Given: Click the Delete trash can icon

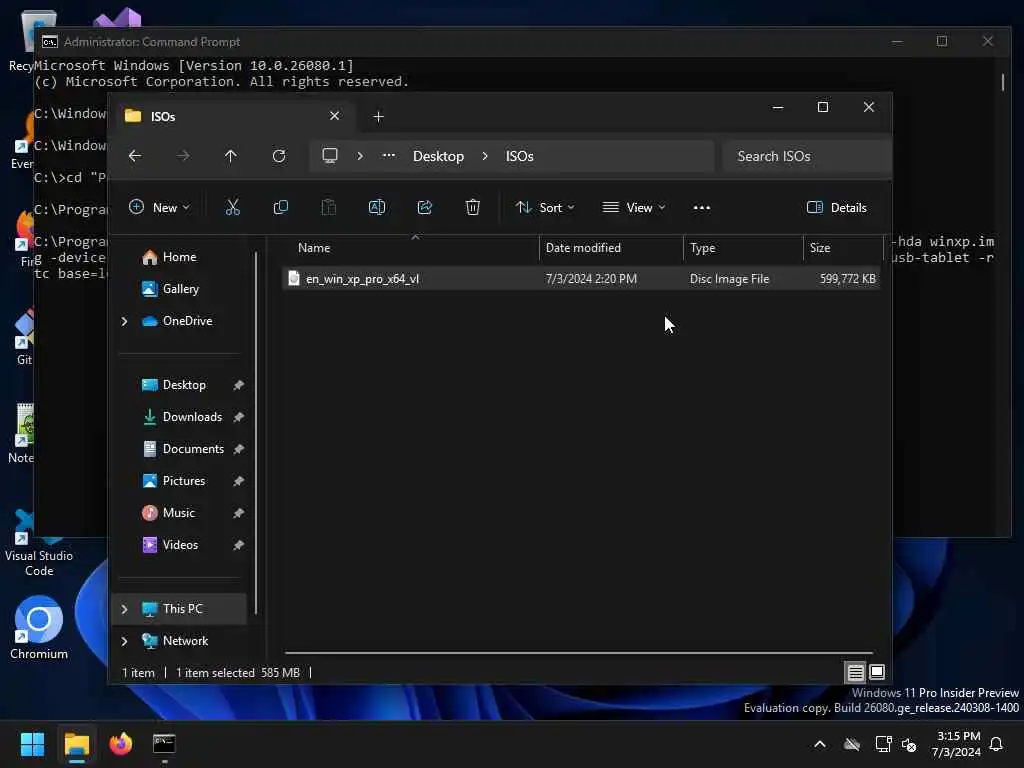Looking at the screenshot, I should pos(473,208).
